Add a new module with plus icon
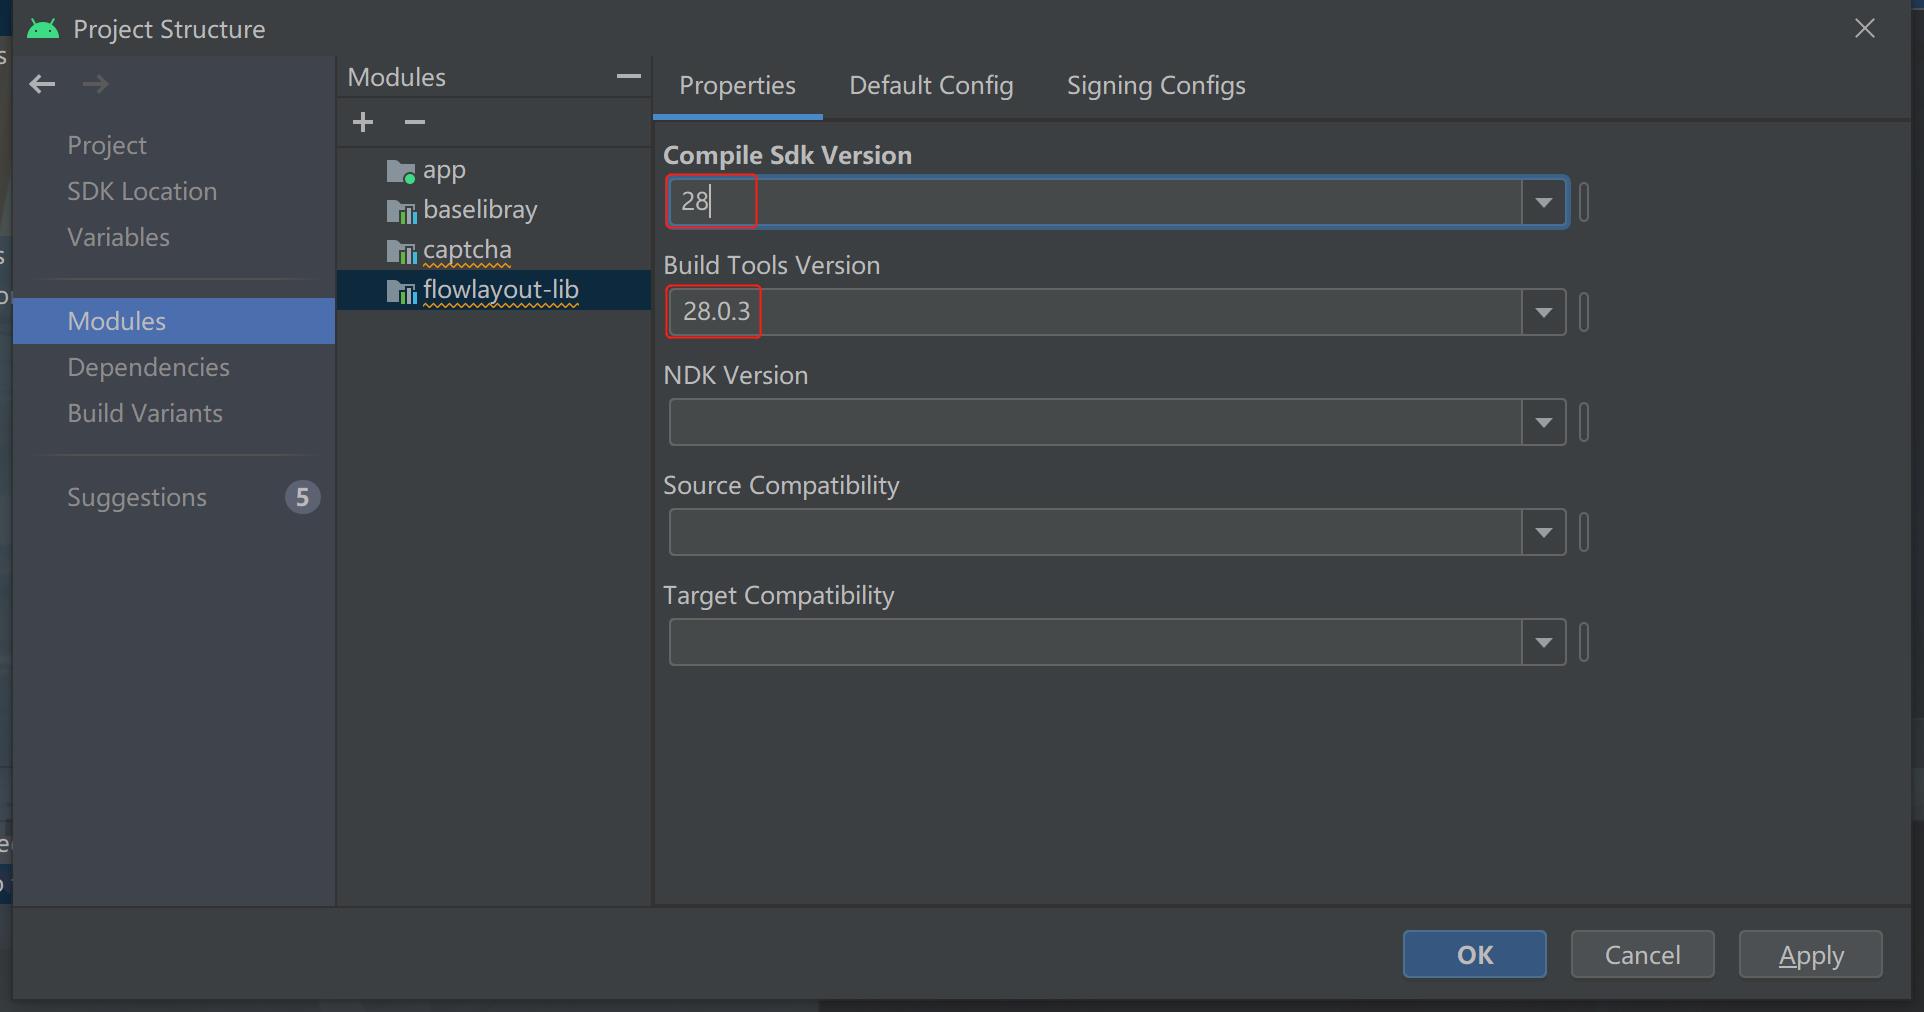The height and width of the screenshot is (1012, 1924). [x=363, y=122]
